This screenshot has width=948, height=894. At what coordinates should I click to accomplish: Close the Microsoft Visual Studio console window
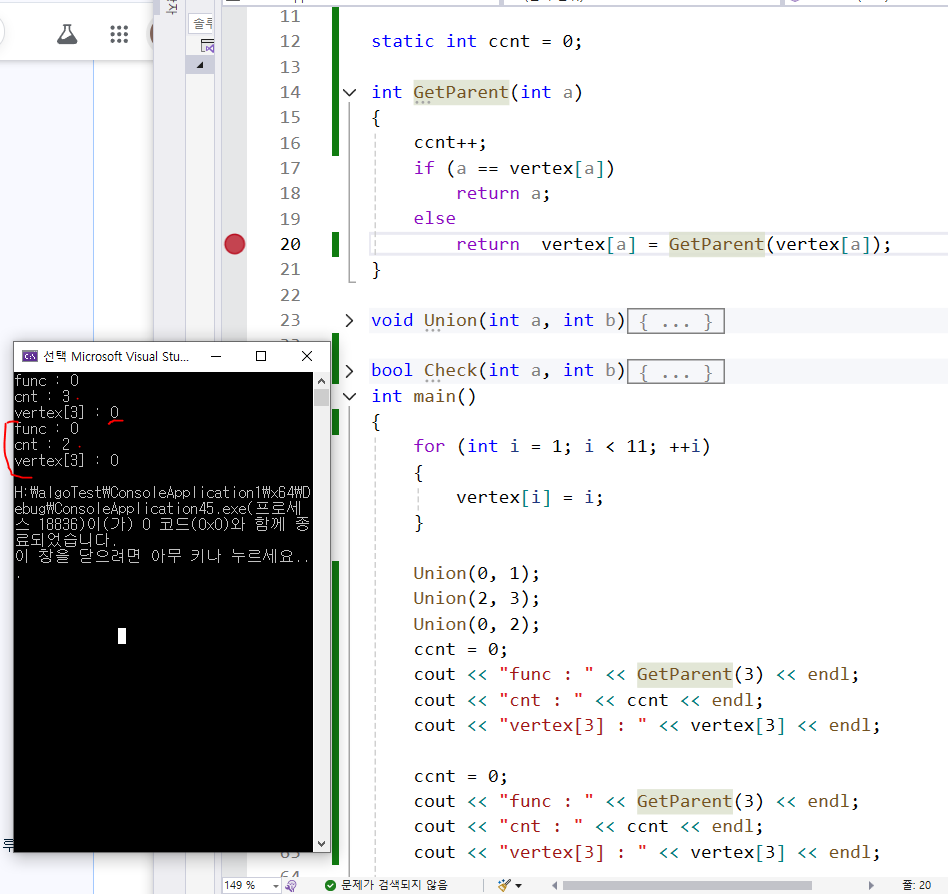(x=307, y=357)
